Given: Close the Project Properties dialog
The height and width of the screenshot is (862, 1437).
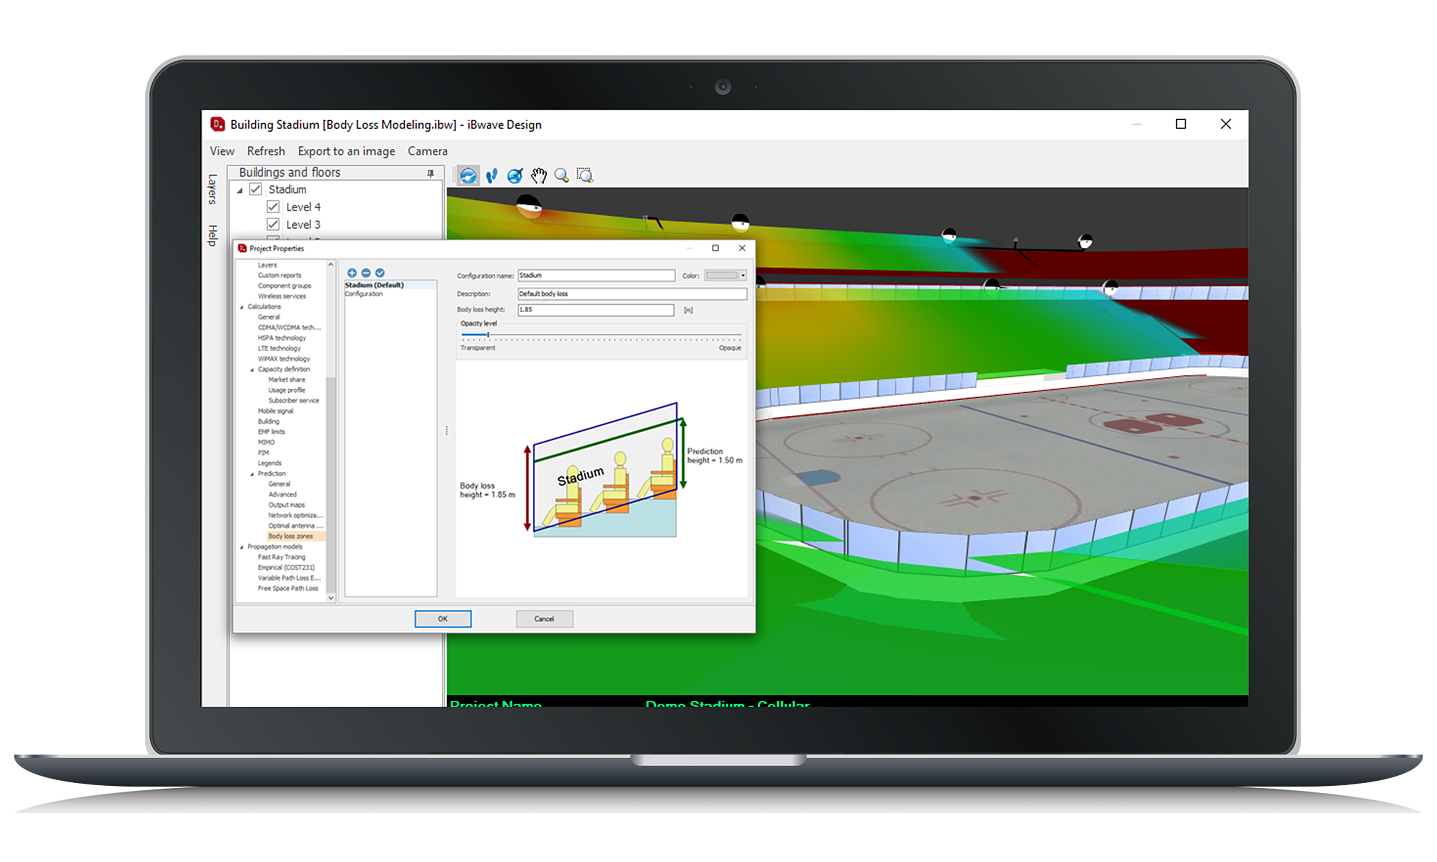Looking at the screenshot, I should (742, 248).
